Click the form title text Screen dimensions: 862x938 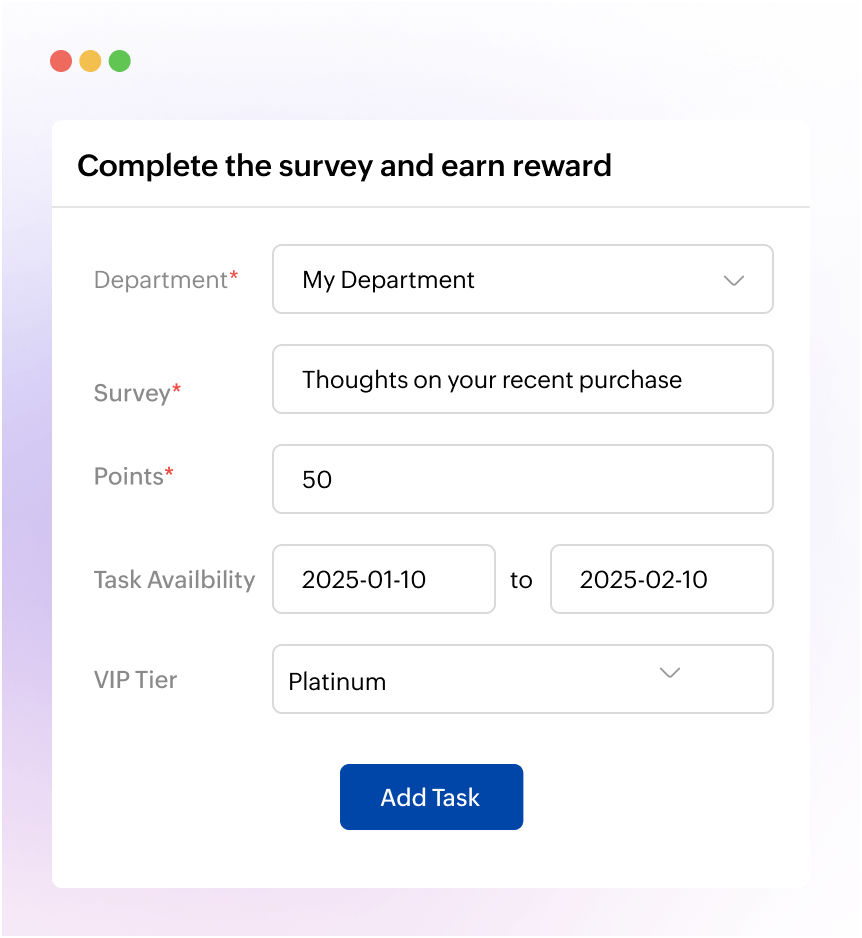coord(345,167)
